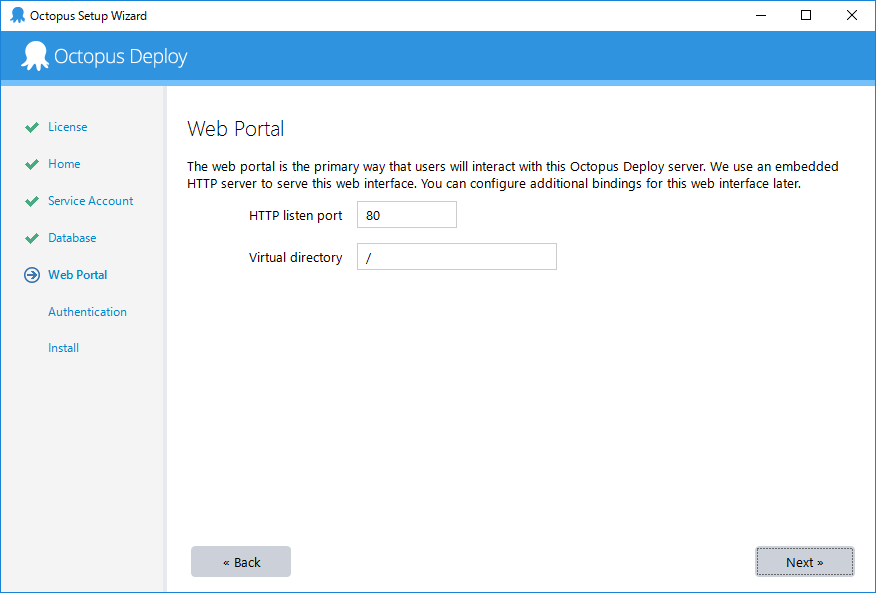Viewport: 876px width, 593px height.
Task: Click the green checkmark beside License
Action: click(32, 127)
